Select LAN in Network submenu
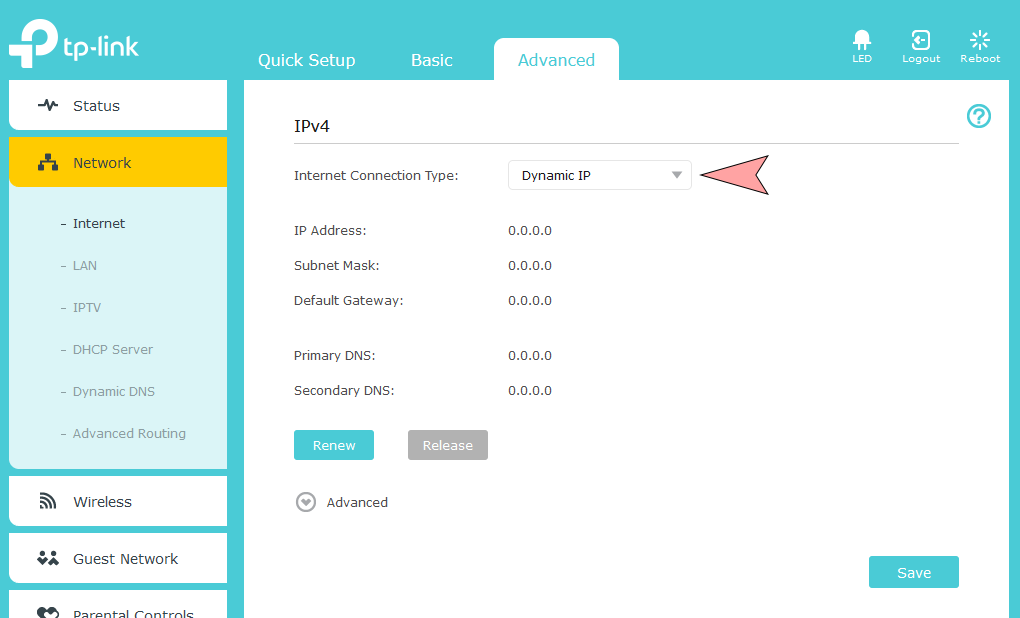This screenshot has width=1020, height=618. (85, 266)
